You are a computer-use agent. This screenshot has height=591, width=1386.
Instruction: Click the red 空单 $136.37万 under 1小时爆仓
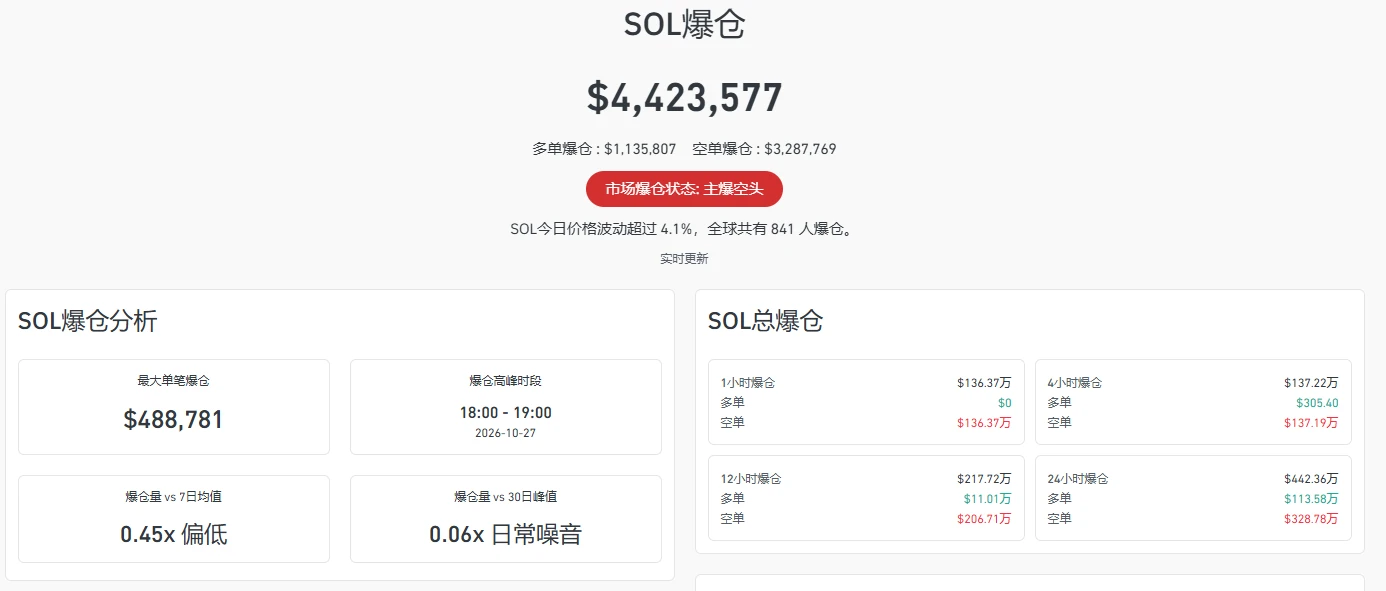984,423
